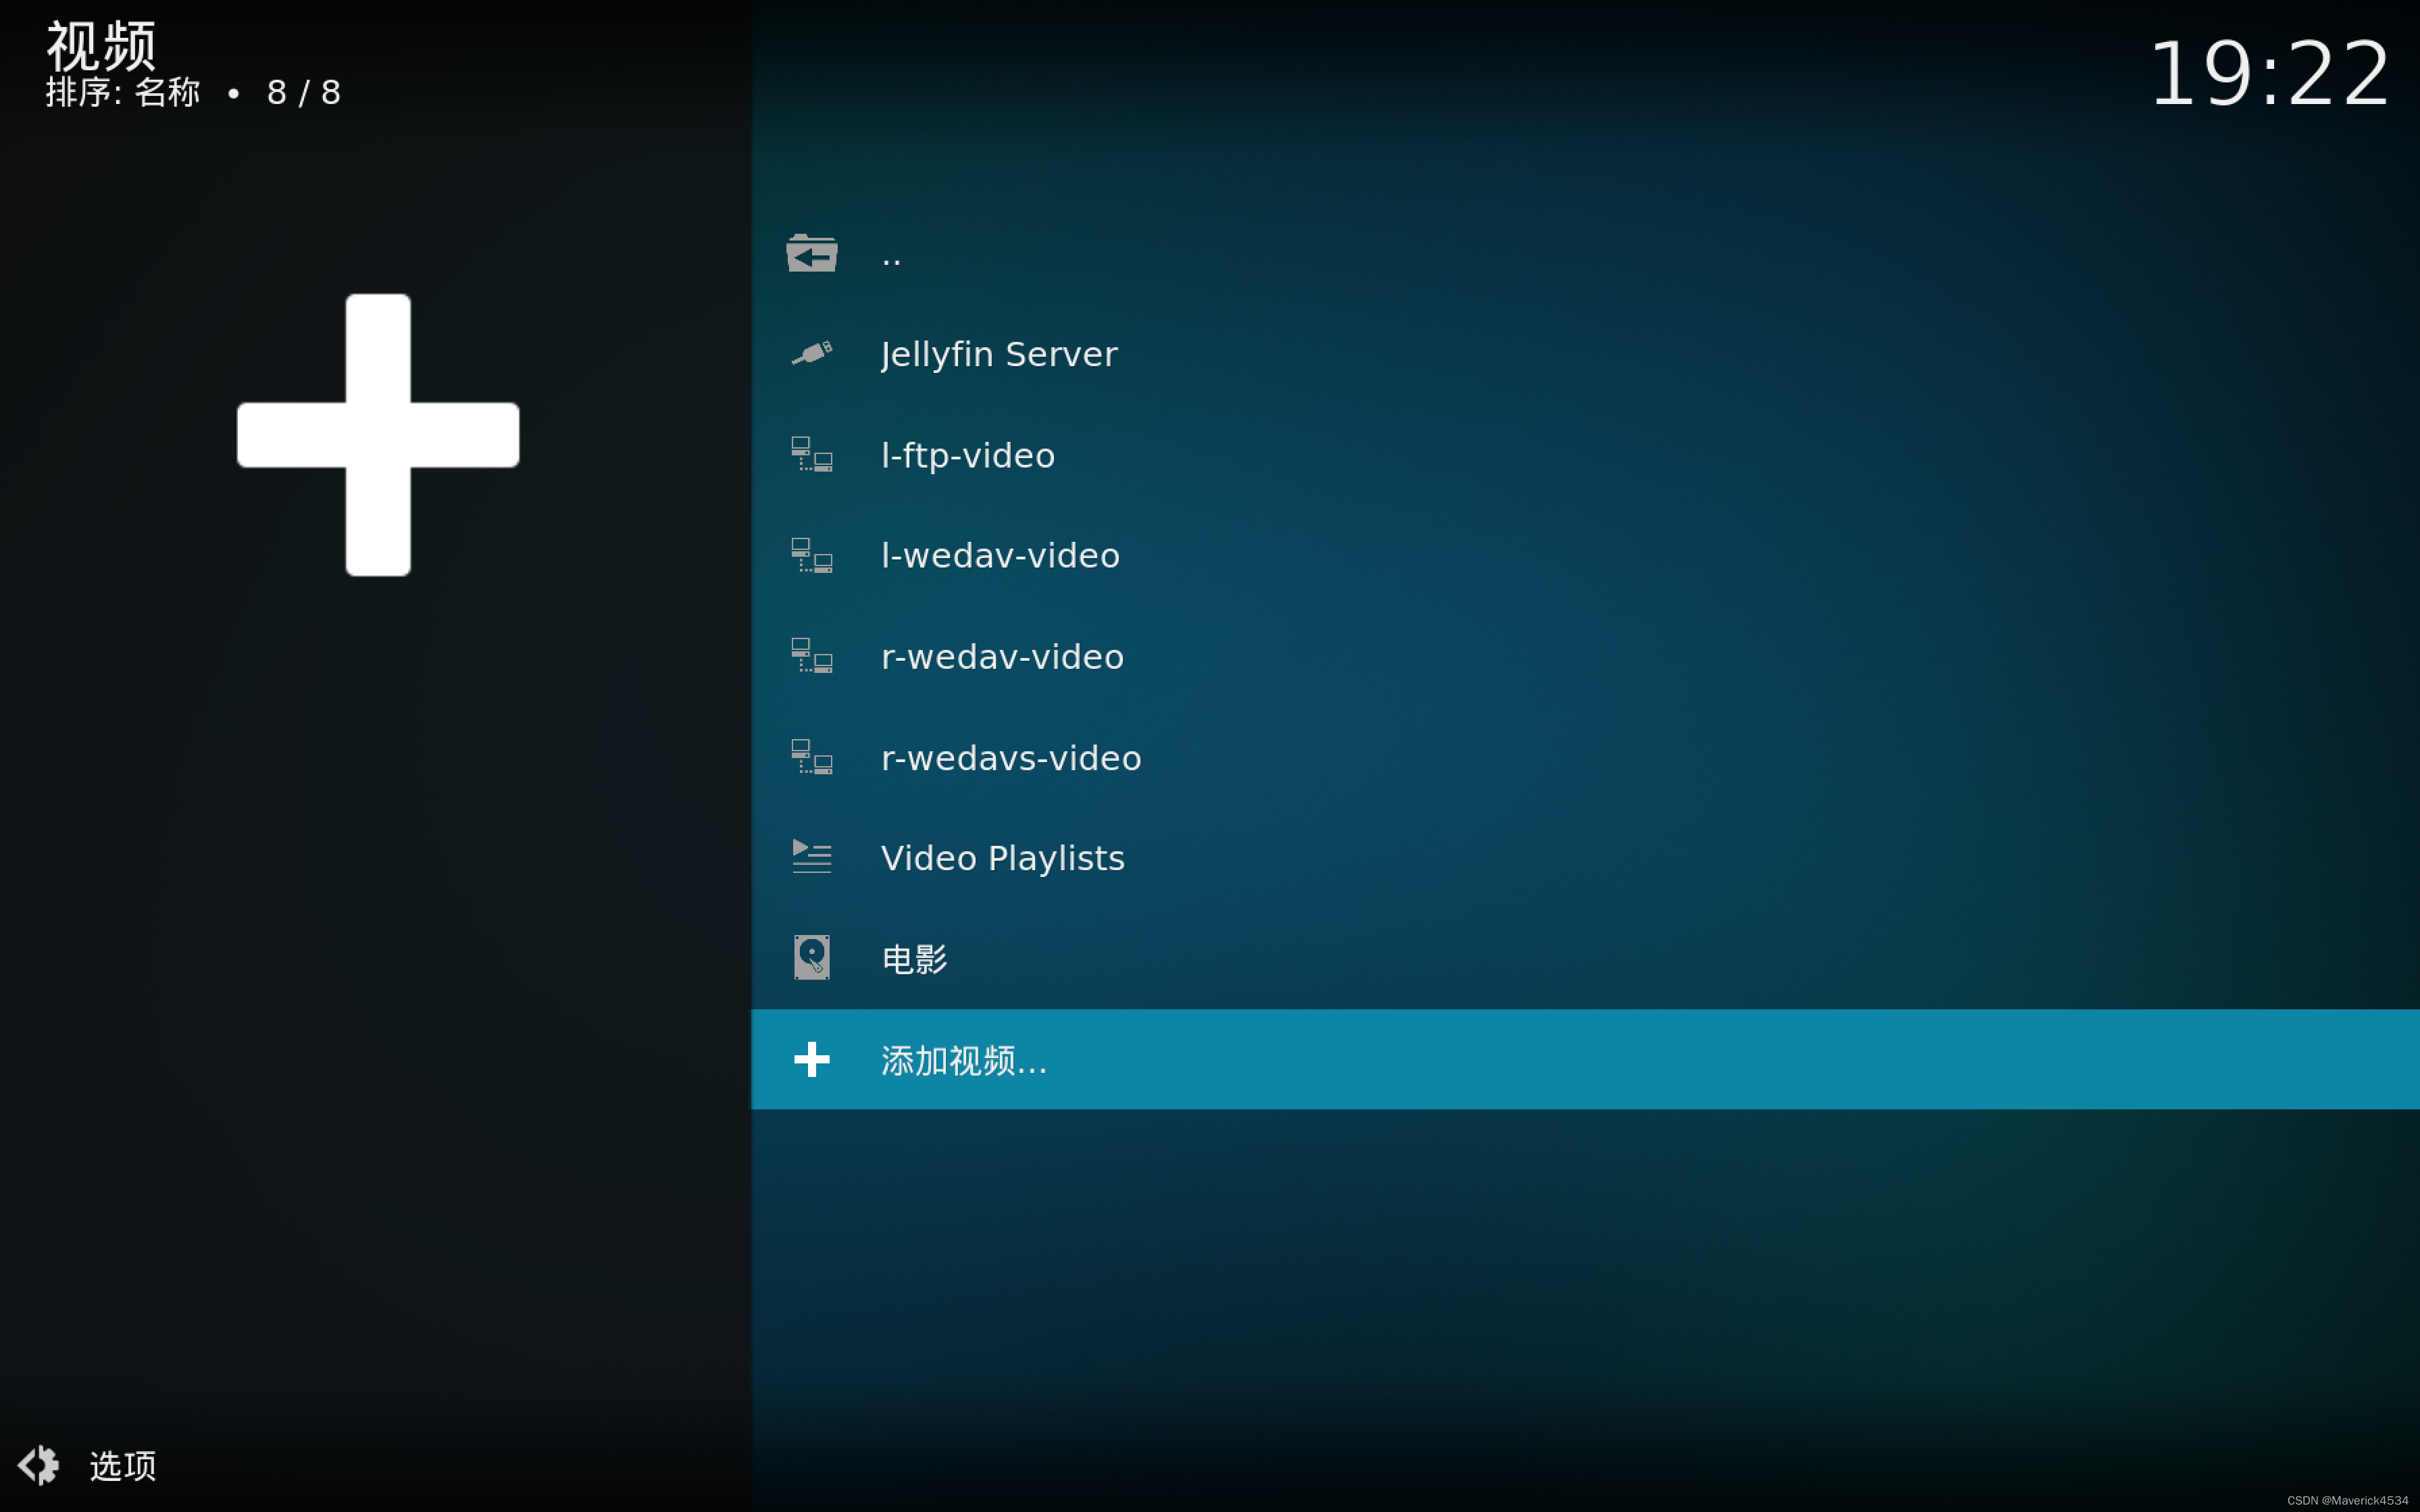Click the l-ftp-video network share icon
This screenshot has width=2420, height=1512.
point(811,455)
